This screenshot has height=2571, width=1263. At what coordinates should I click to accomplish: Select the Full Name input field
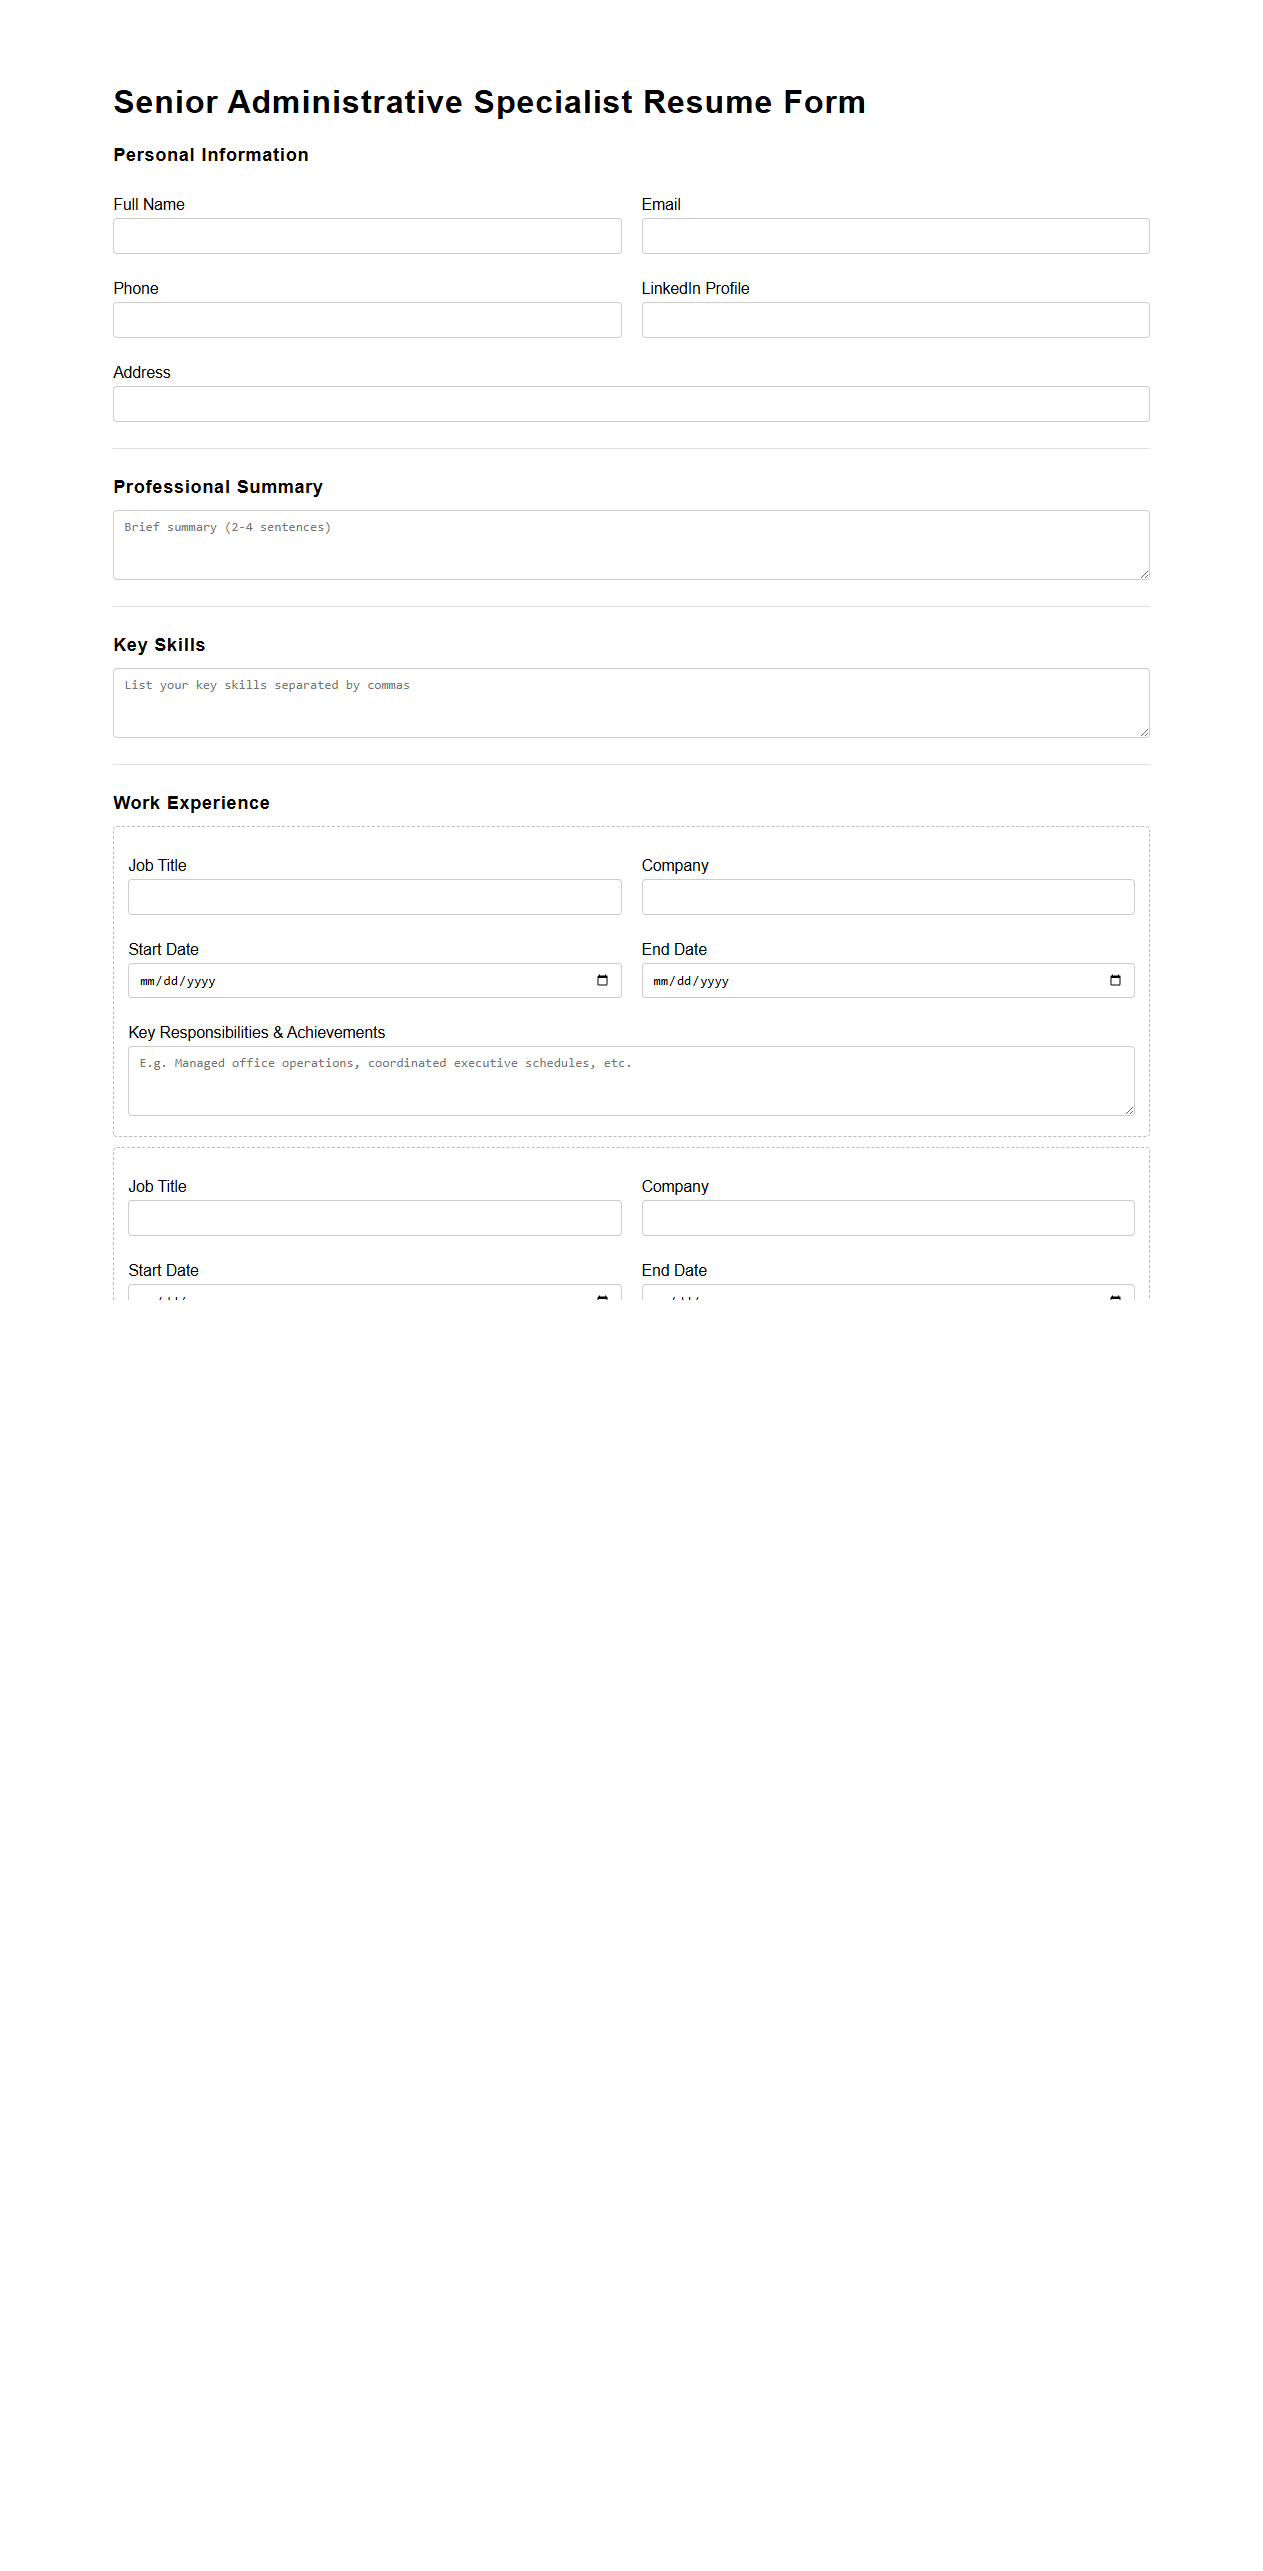367,236
